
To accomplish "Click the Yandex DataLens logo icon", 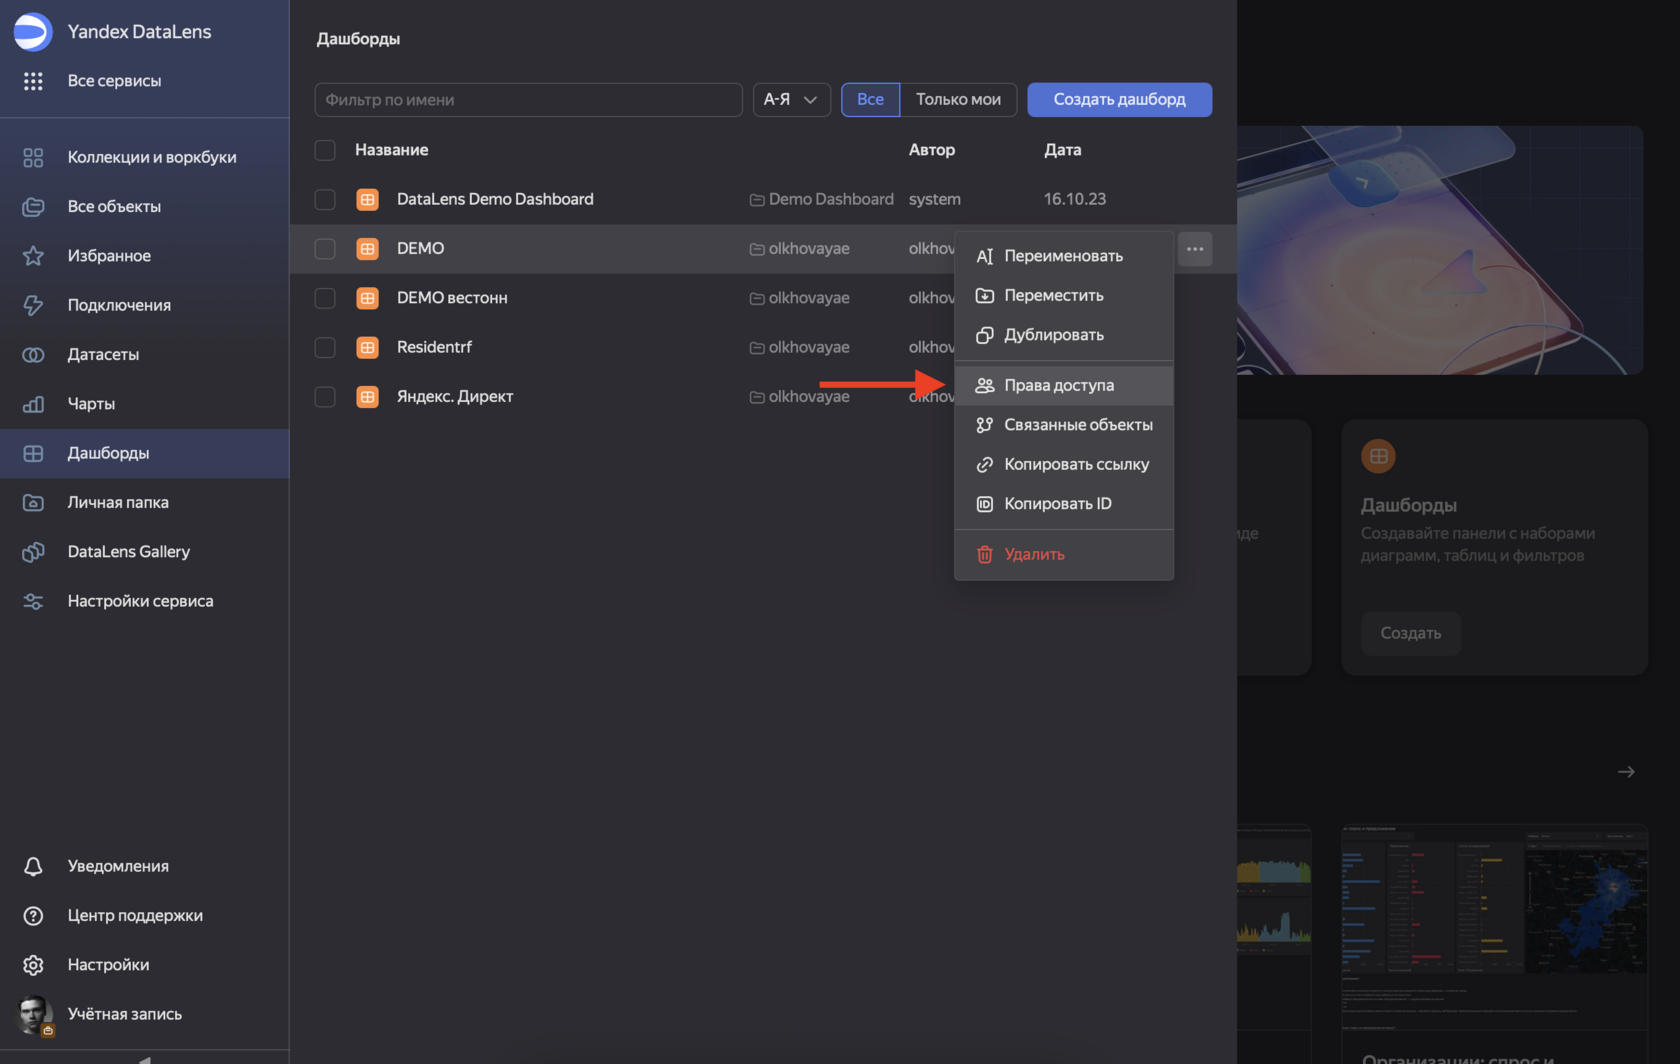I will click(32, 32).
